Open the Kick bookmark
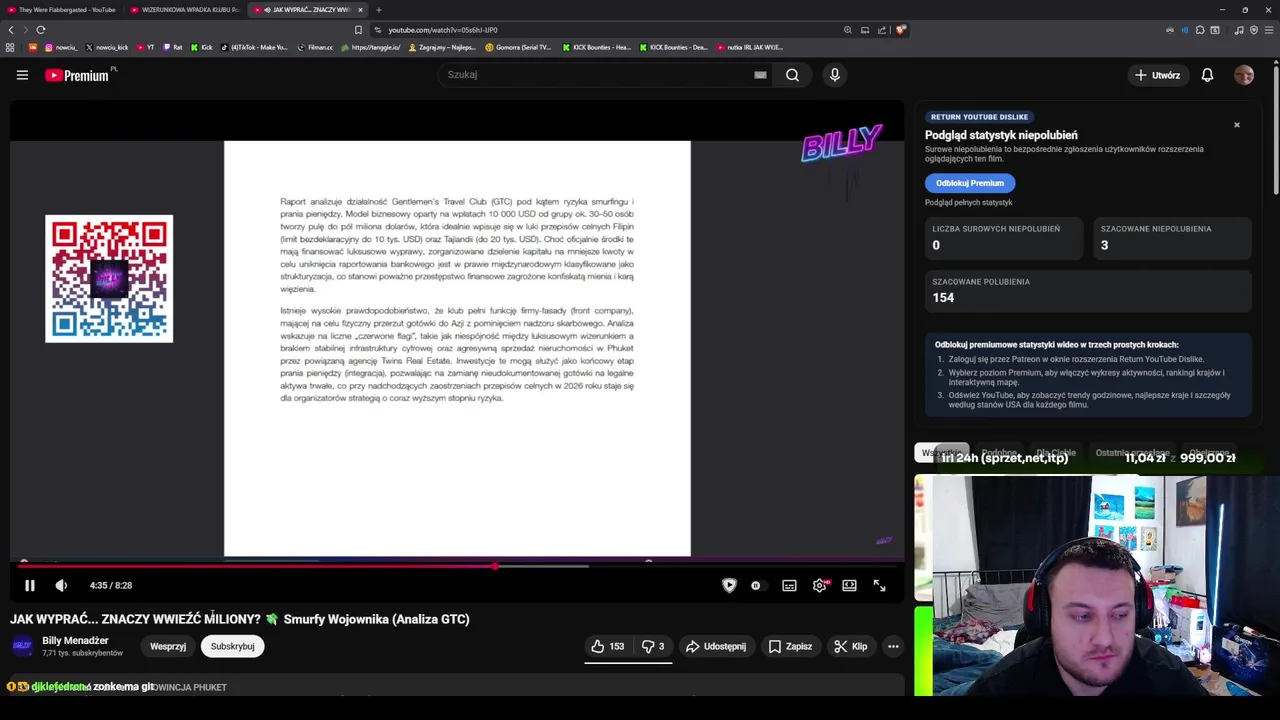This screenshot has height=720, width=1280. pos(202,47)
